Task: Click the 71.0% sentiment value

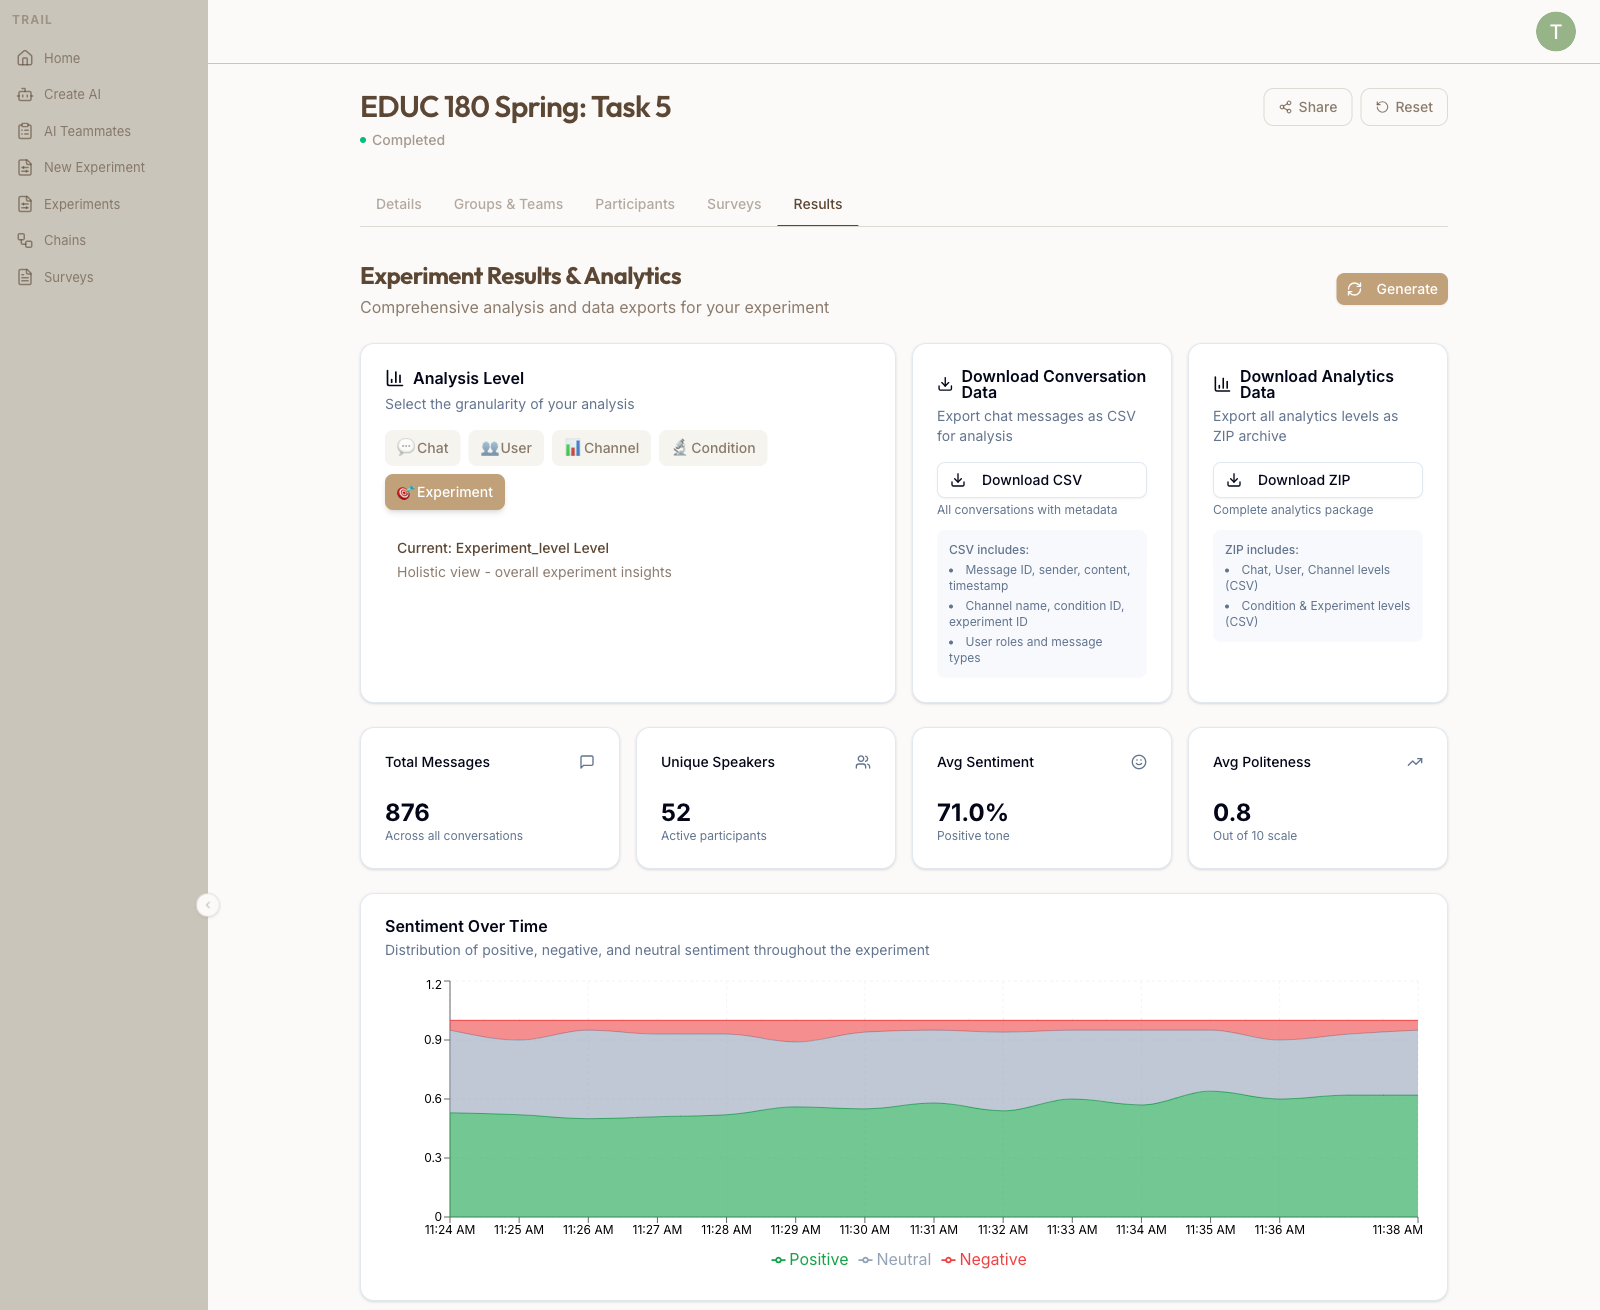Action: tap(972, 812)
